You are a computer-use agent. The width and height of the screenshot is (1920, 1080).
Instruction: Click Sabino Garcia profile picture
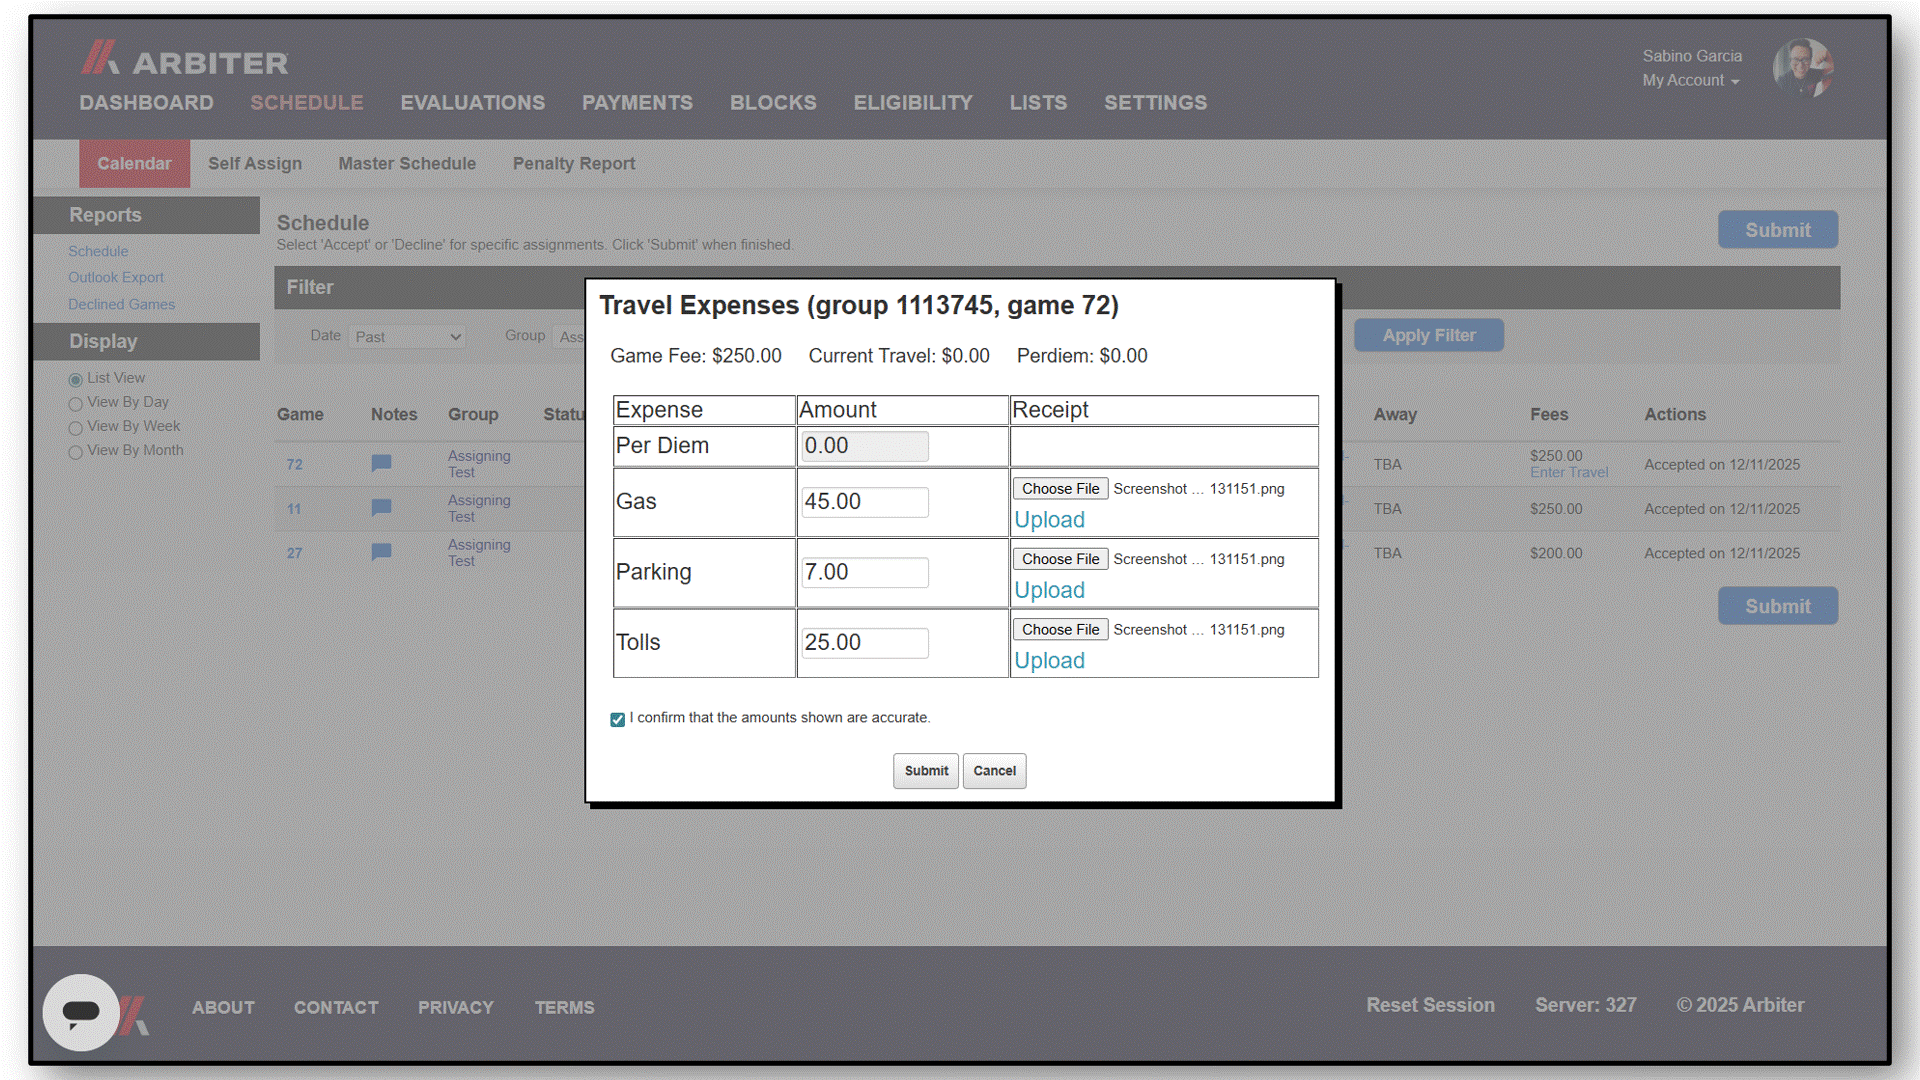pyautogui.click(x=1802, y=68)
